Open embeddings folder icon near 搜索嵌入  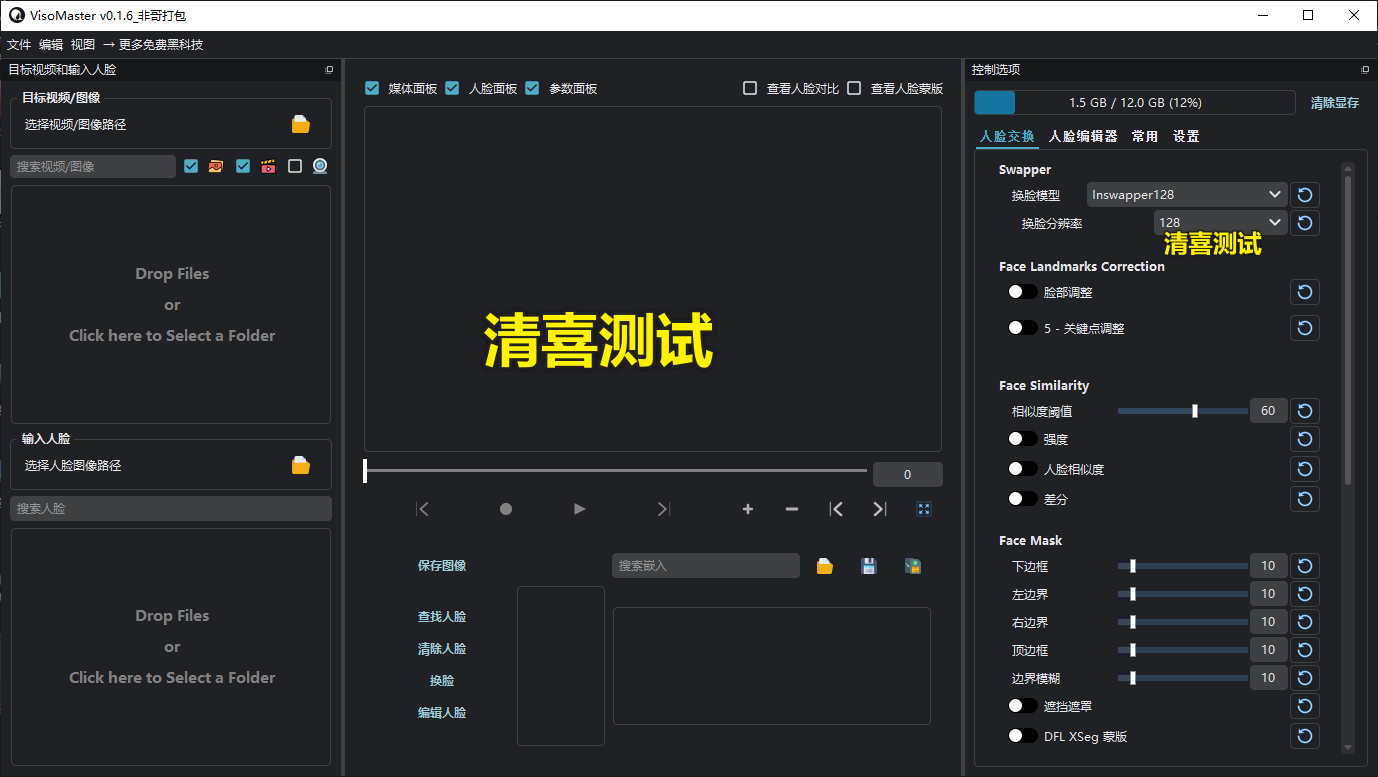[x=824, y=565]
